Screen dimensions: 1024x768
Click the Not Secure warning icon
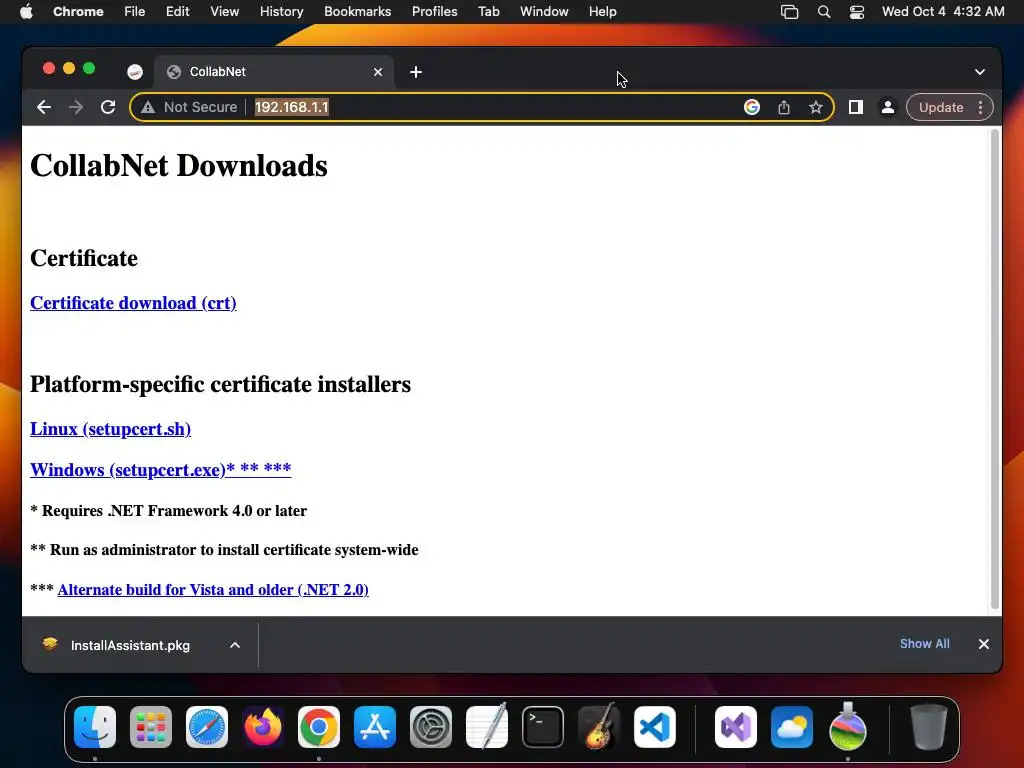(x=148, y=107)
